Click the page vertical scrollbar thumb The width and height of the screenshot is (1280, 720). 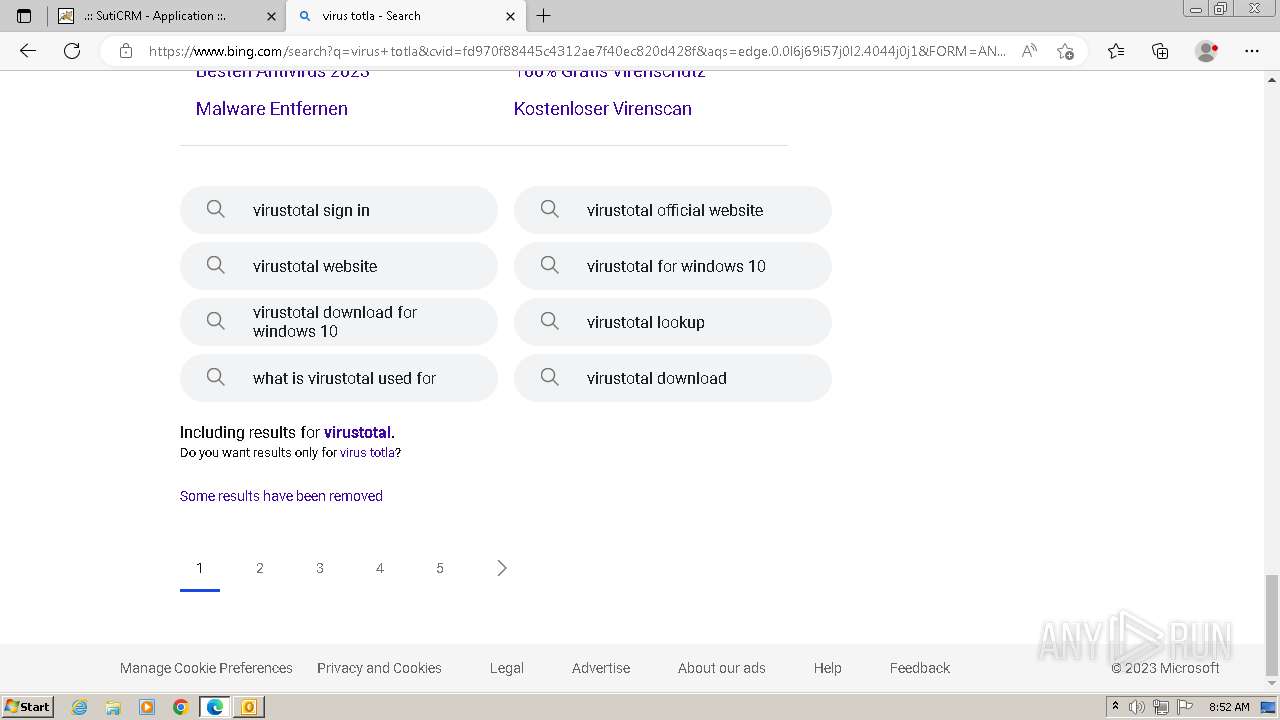tap(1272, 626)
